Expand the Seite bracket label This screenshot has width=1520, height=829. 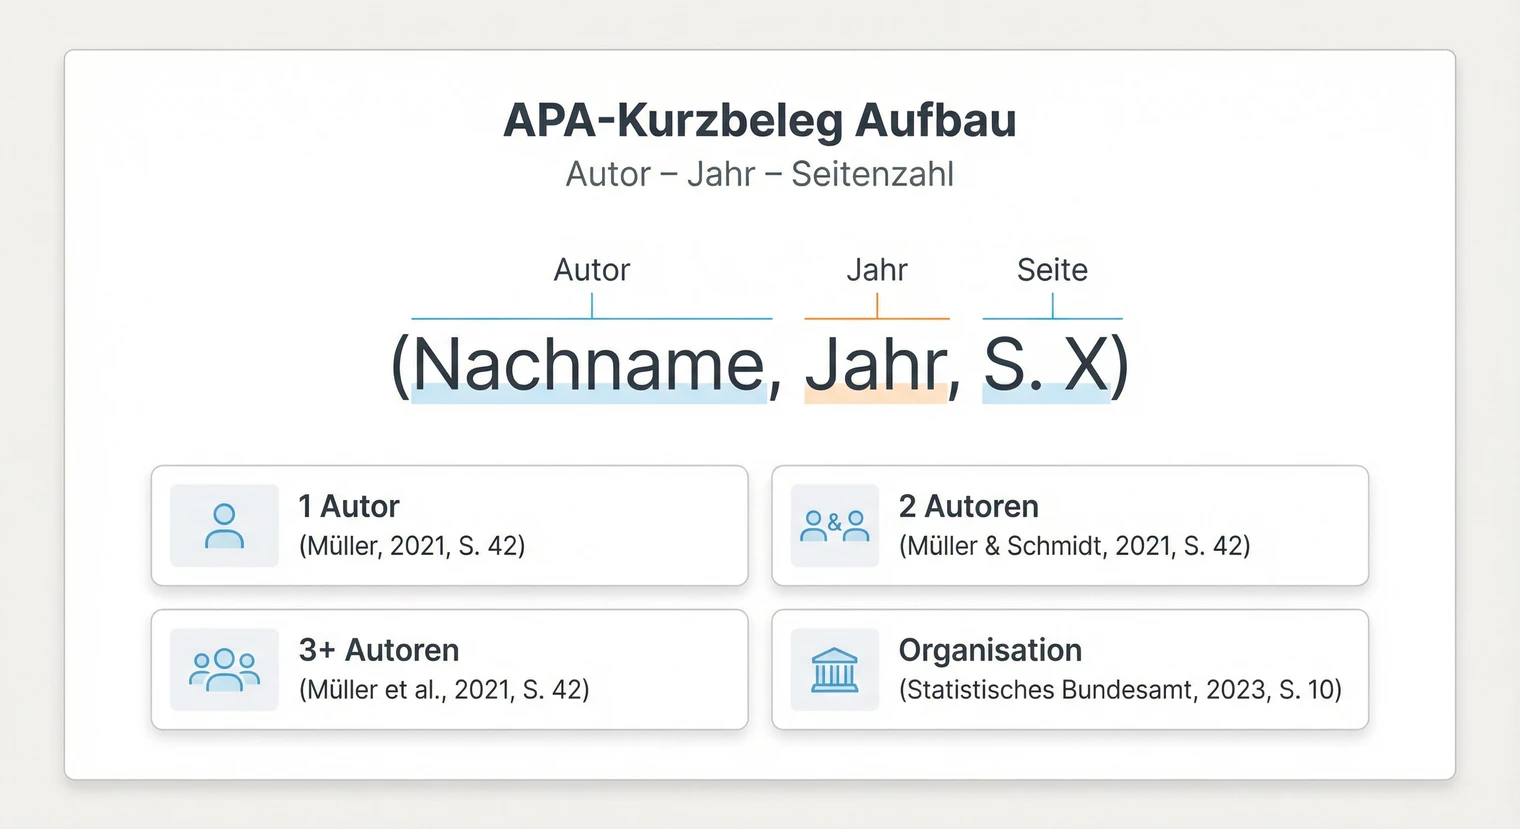click(1052, 269)
